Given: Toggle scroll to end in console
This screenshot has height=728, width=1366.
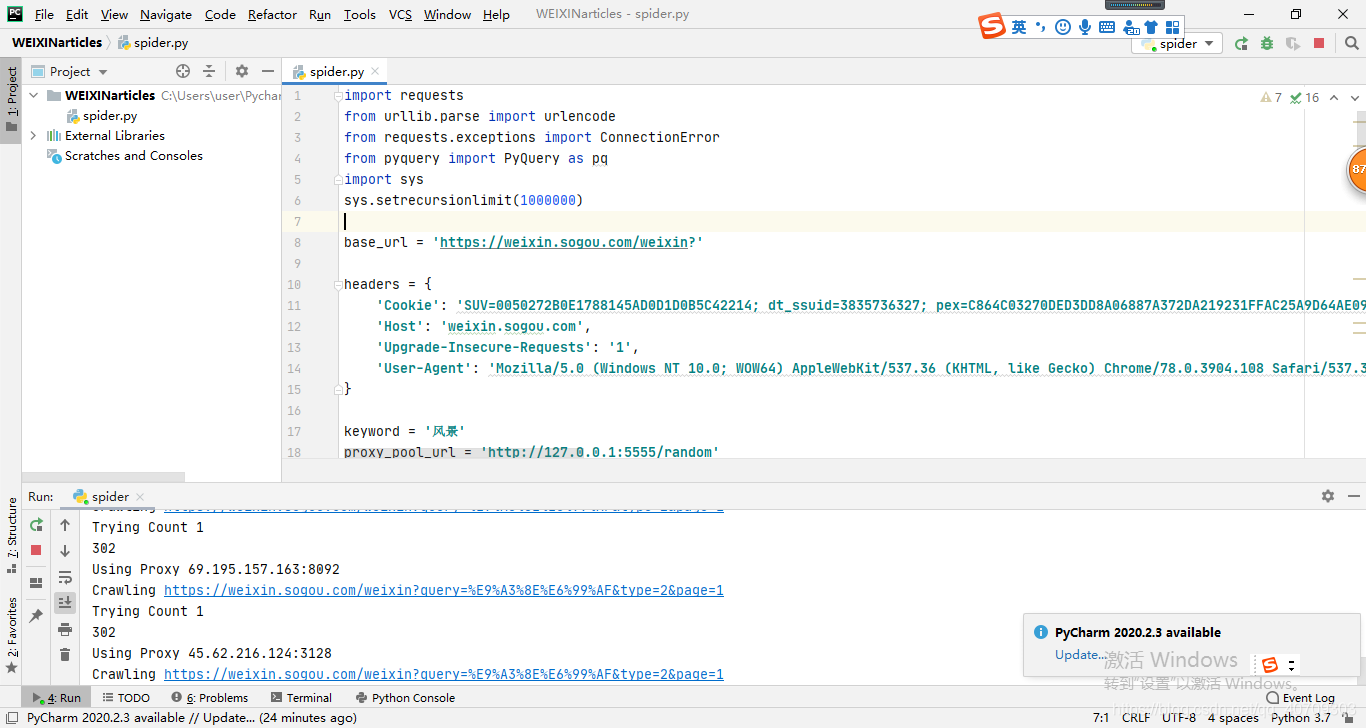Looking at the screenshot, I should 65,602.
